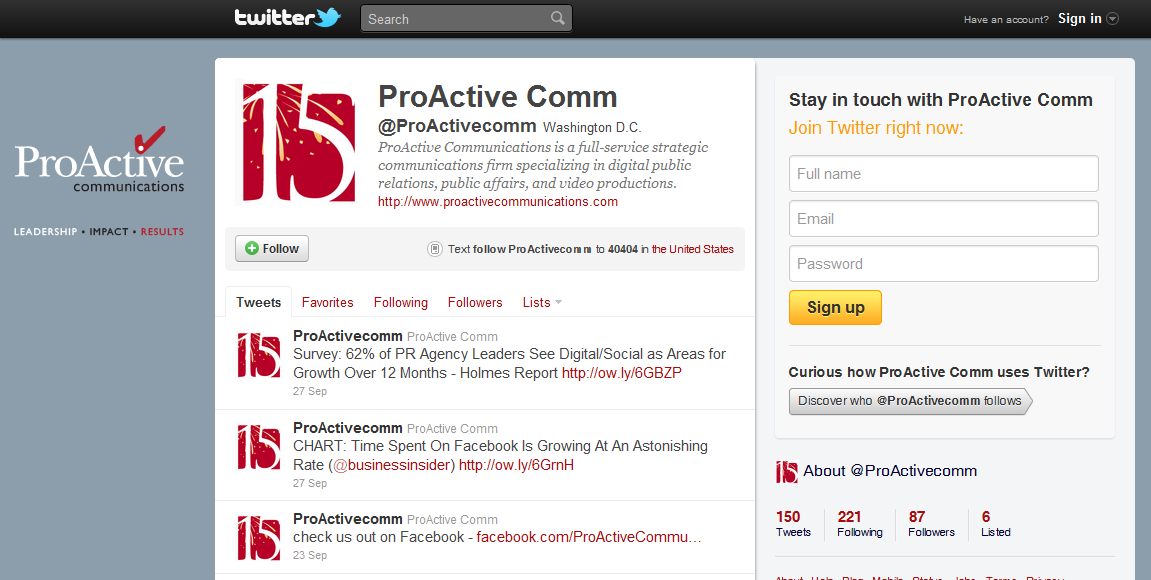The width and height of the screenshot is (1151, 580).
Task: Focus the Full name input field
Action: [x=943, y=174]
